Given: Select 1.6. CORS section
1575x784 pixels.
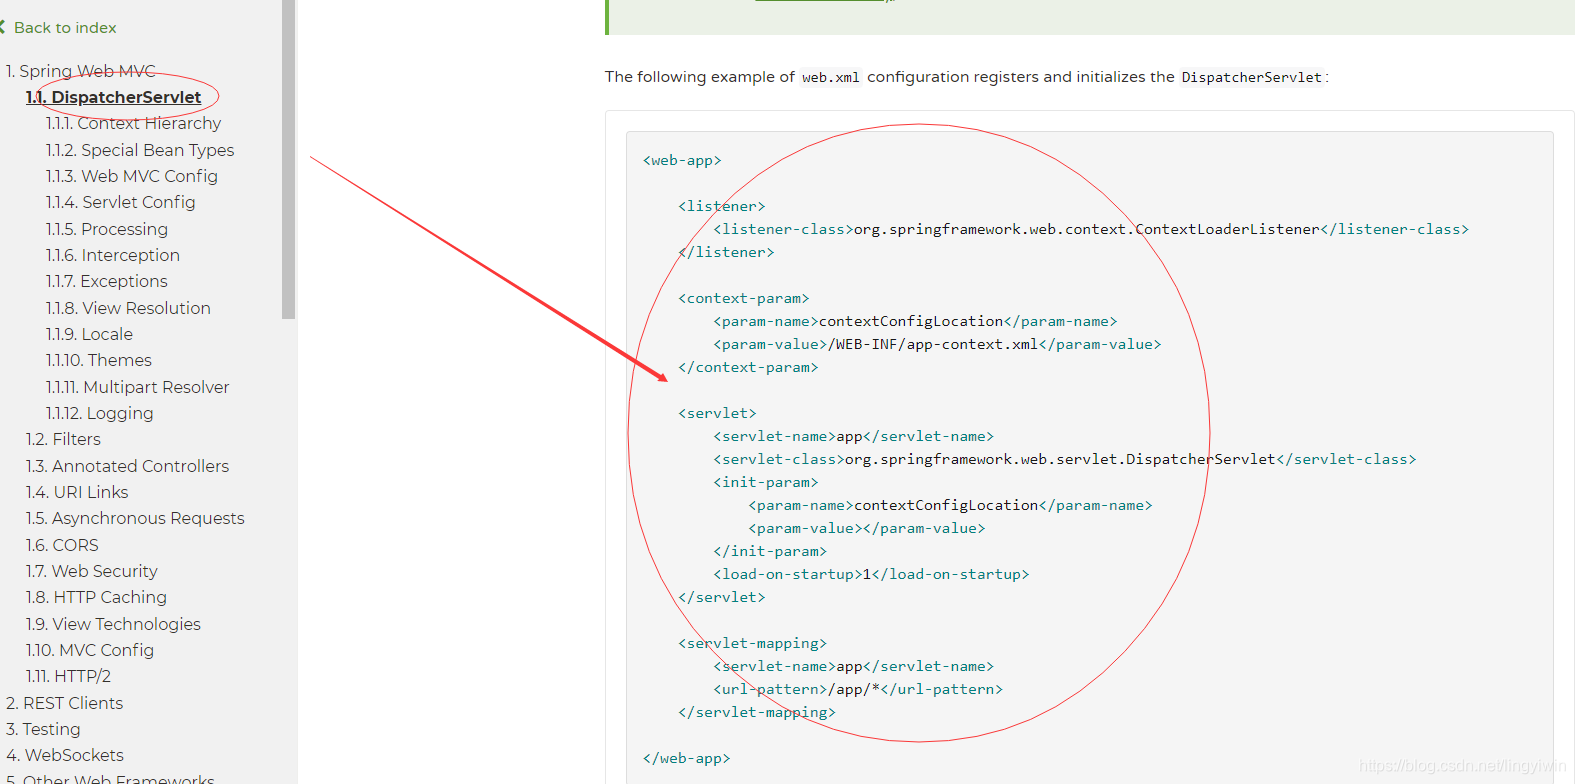Looking at the screenshot, I should click(x=62, y=545).
